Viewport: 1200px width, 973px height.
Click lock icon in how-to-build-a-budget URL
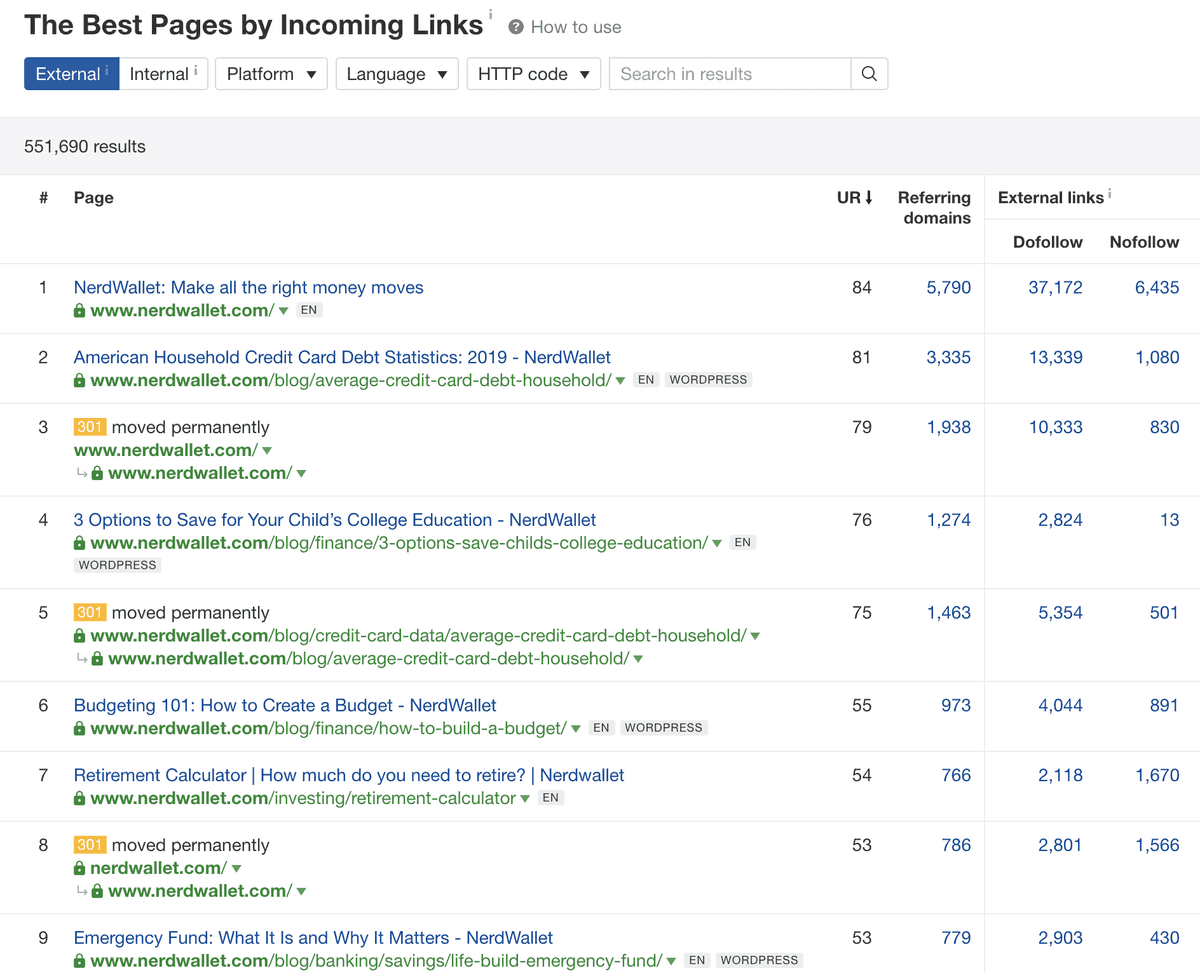80,729
